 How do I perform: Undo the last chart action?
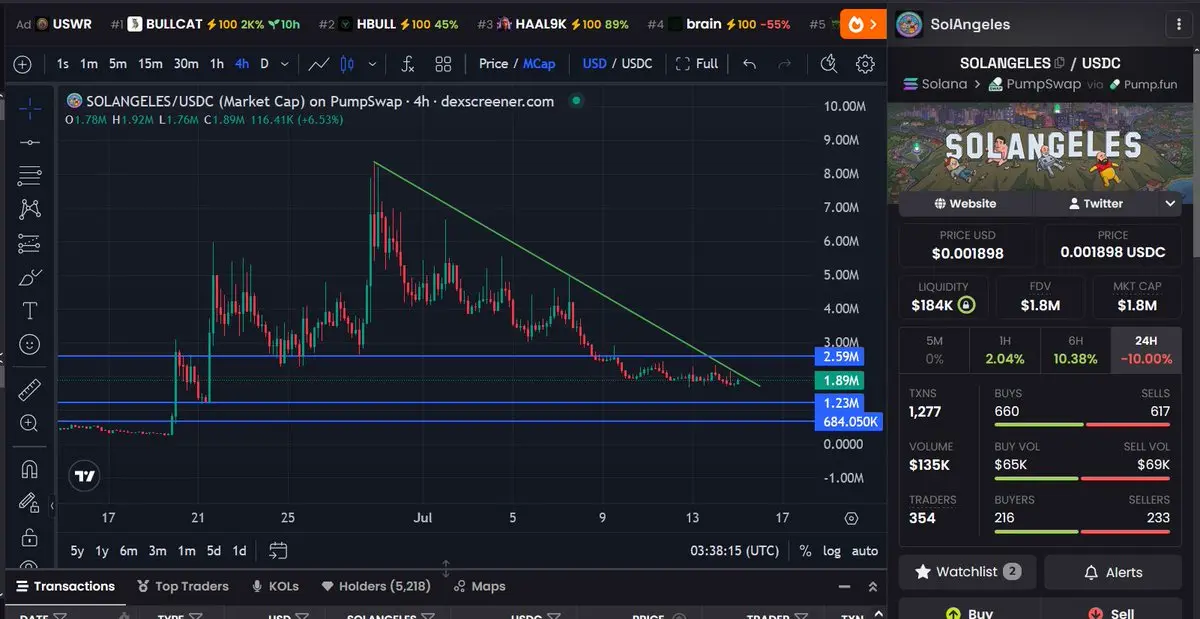749,64
